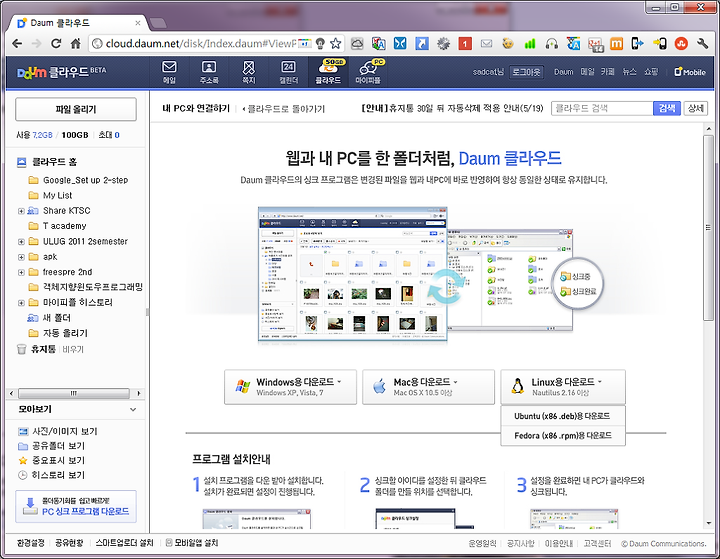The image size is (720, 559).
Task: Click the 클라우드 검색 input field
Action: (602, 108)
